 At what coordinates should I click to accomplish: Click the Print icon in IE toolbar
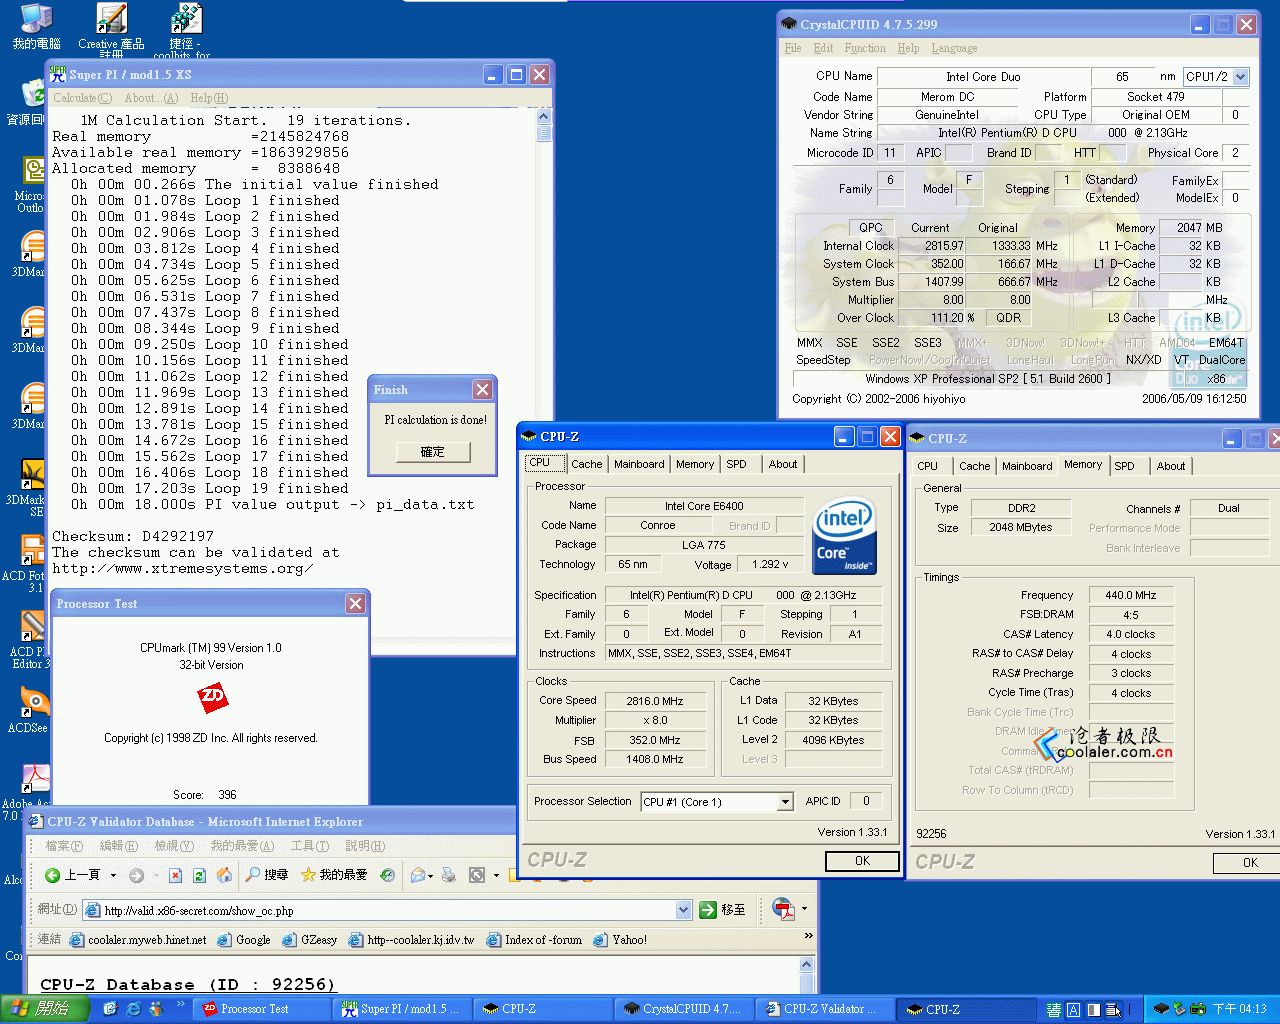[449, 875]
